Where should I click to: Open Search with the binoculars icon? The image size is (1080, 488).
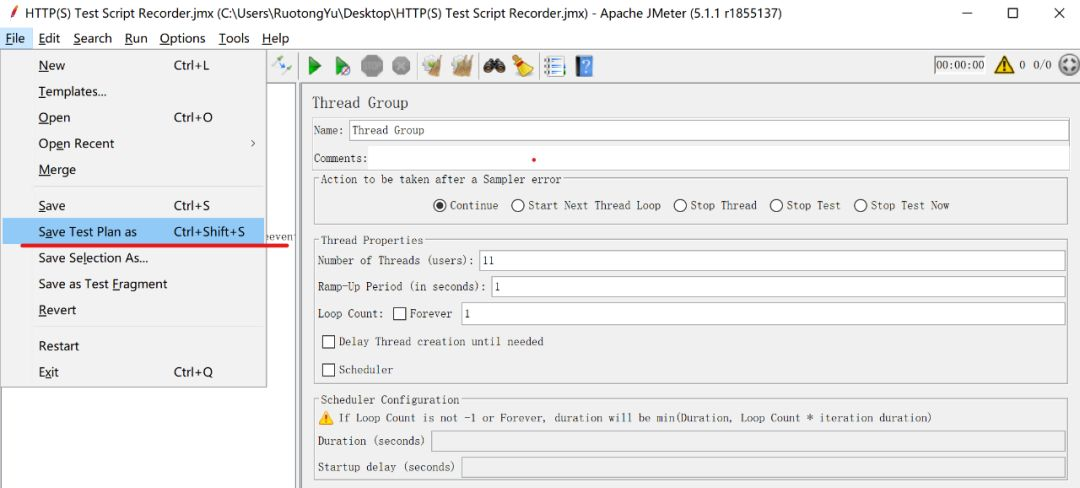coord(494,66)
